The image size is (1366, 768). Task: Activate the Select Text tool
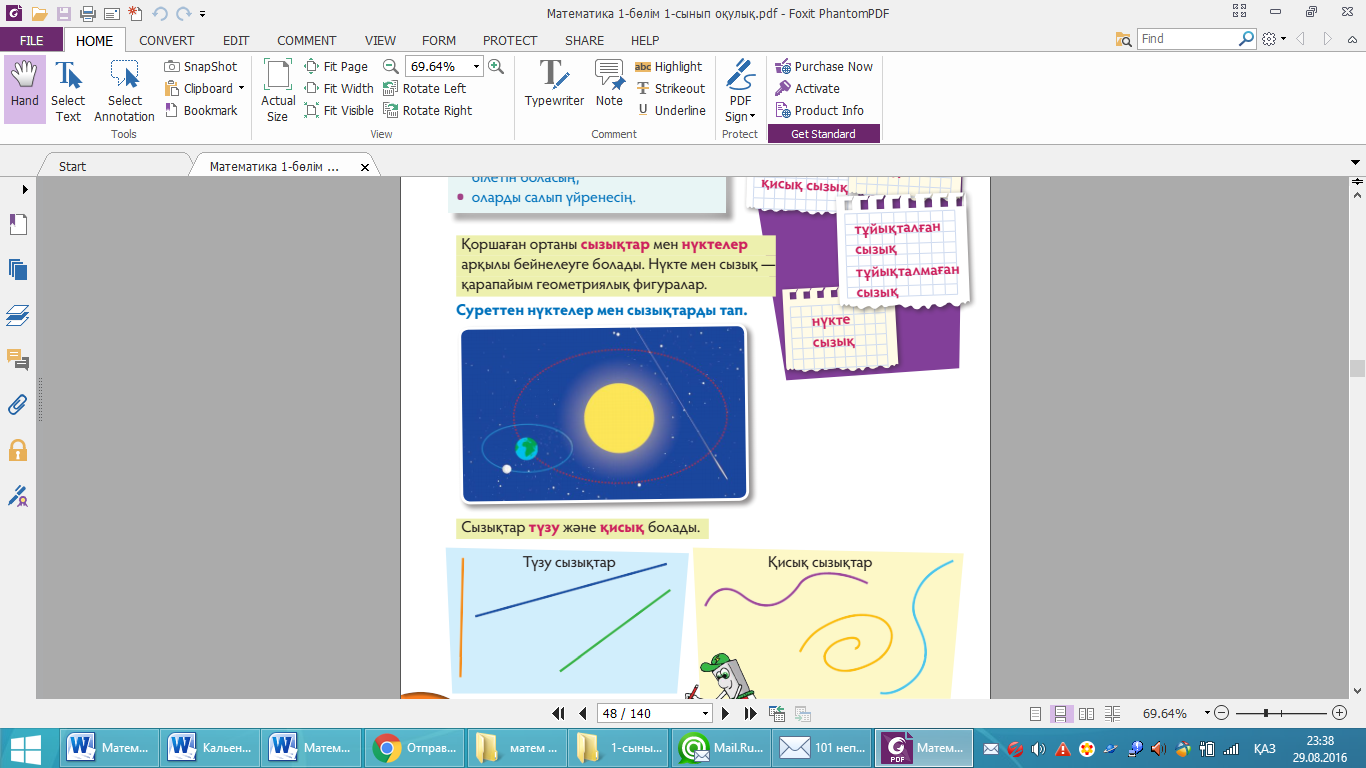(x=68, y=88)
